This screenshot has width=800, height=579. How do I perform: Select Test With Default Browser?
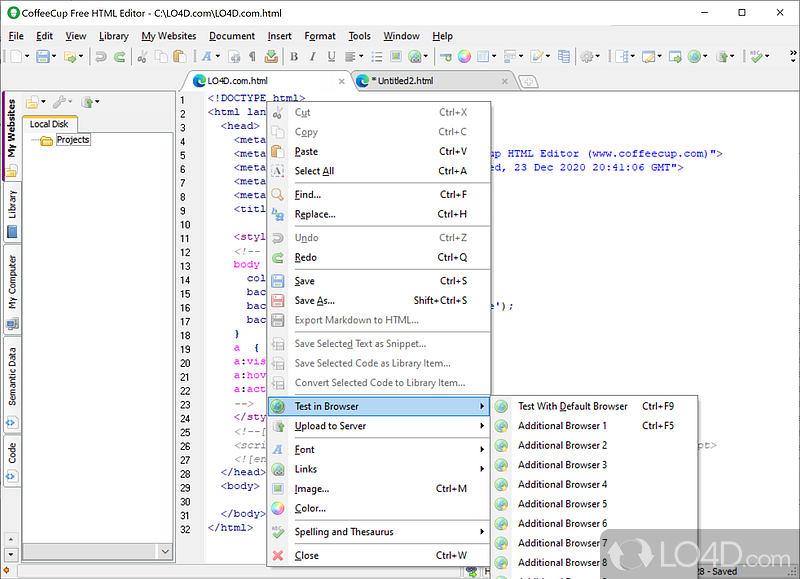coord(594,407)
